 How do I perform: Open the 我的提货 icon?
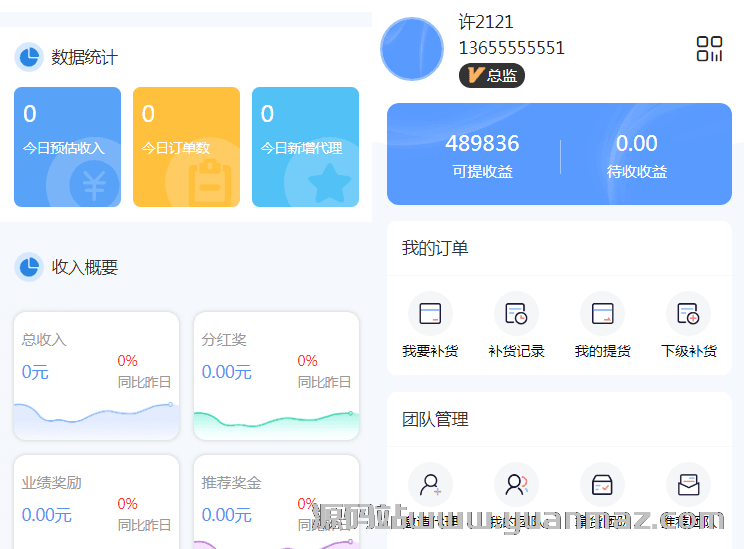click(x=602, y=314)
